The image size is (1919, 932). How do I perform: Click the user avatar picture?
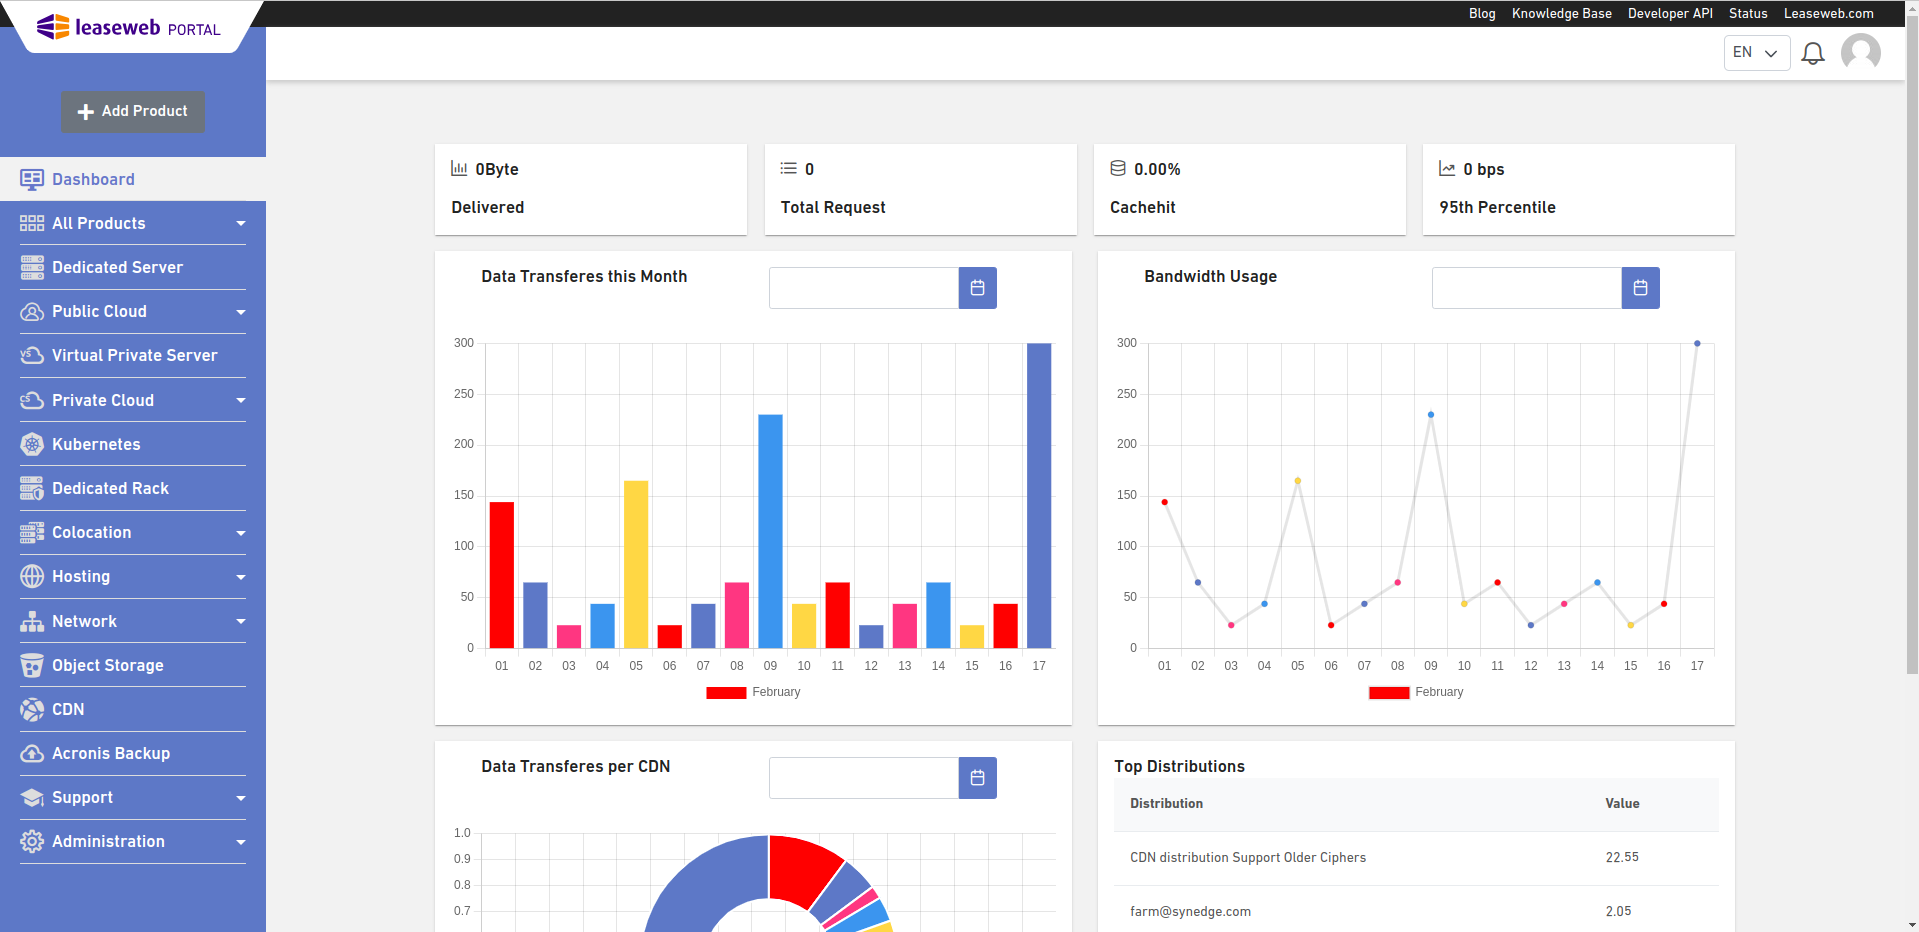point(1860,53)
